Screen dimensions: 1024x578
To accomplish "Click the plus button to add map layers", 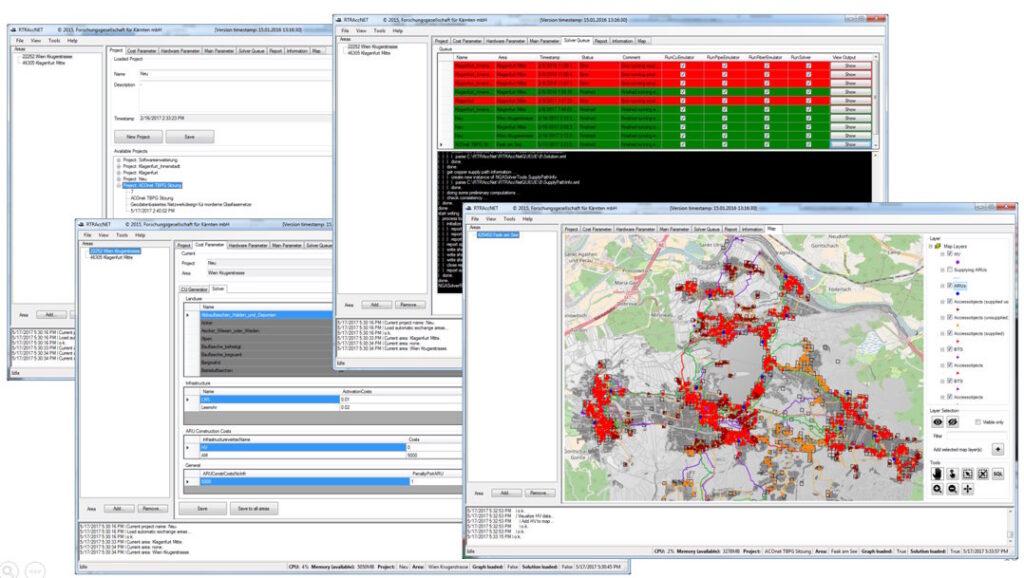I will click(x=997, y=450).
